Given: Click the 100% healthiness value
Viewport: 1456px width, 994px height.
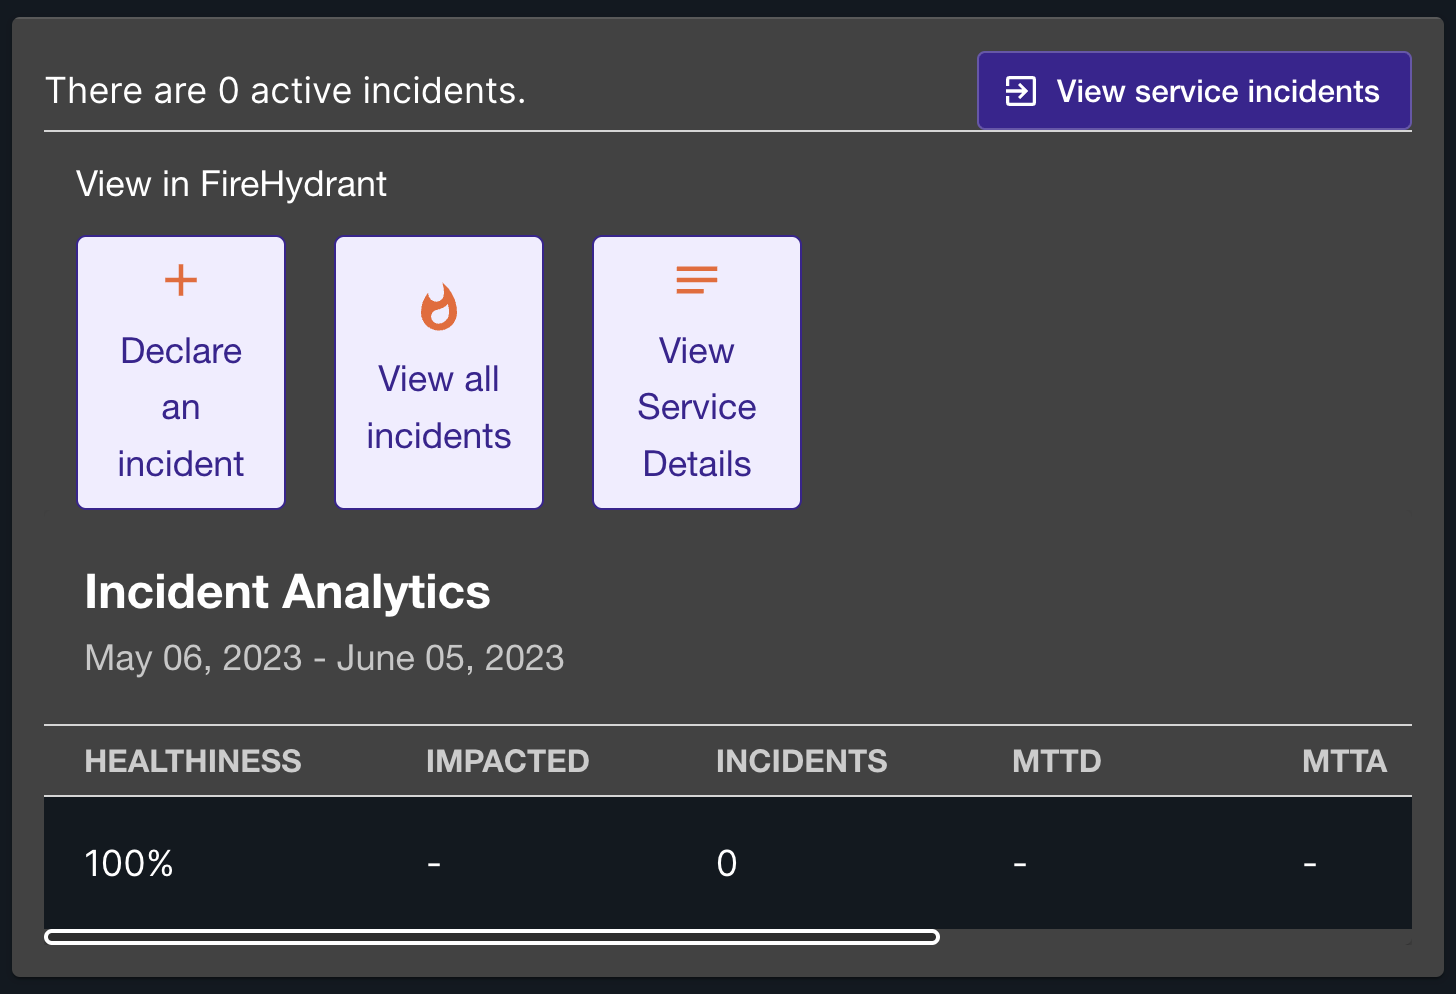Looking at the screenshot, I should tap(129, 863).
